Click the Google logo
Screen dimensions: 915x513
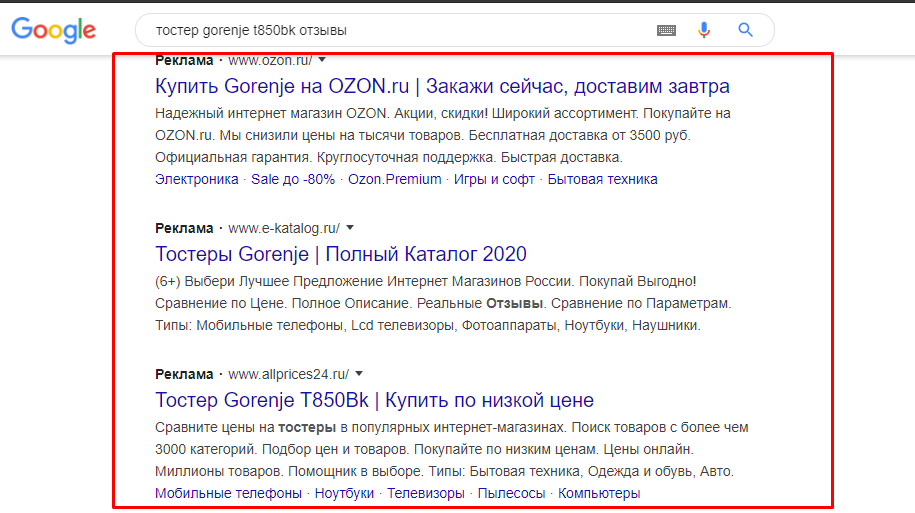[x=53, y=30]
